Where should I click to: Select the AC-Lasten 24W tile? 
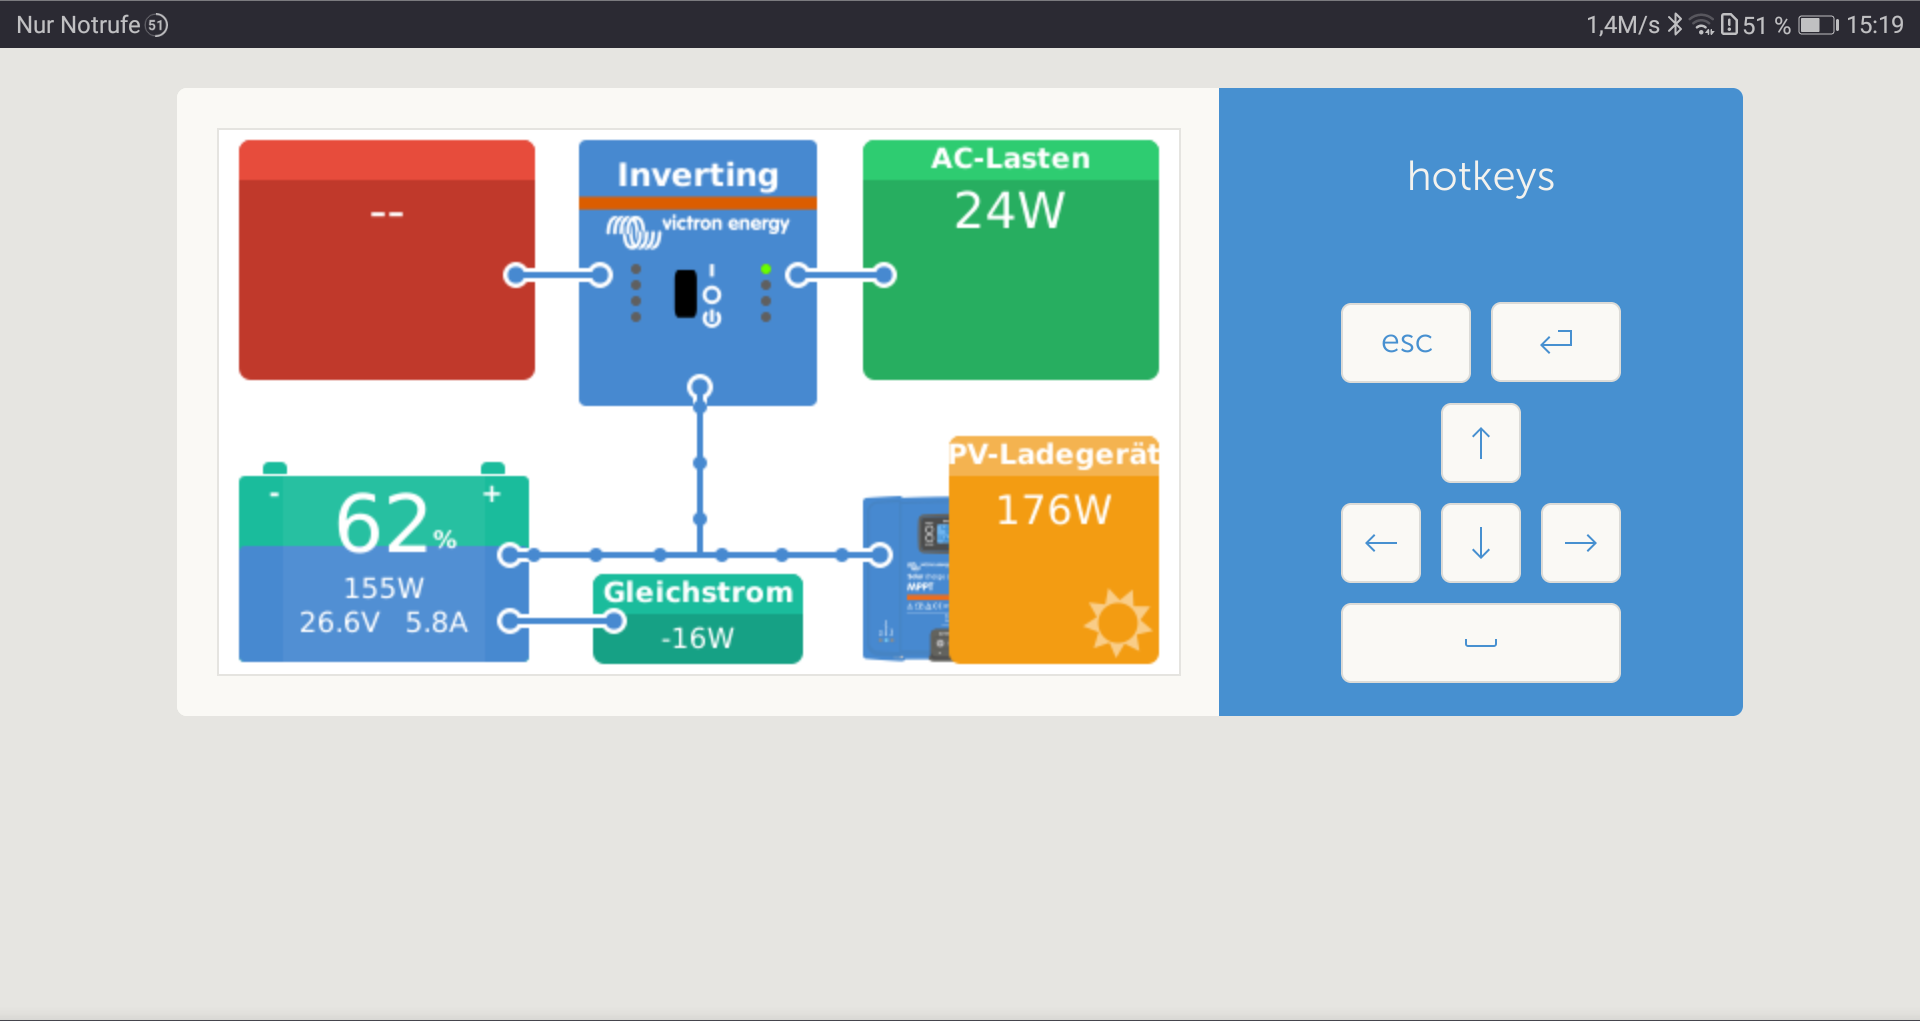(x=1010, y=260)
